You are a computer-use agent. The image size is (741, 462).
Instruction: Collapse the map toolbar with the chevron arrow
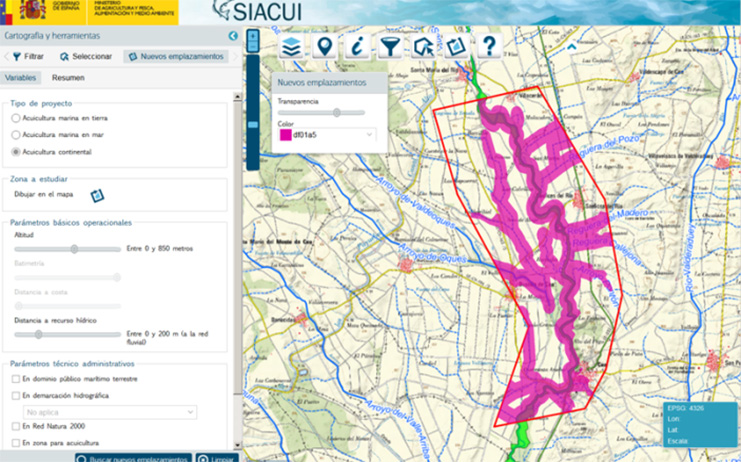tap(571, 46)
